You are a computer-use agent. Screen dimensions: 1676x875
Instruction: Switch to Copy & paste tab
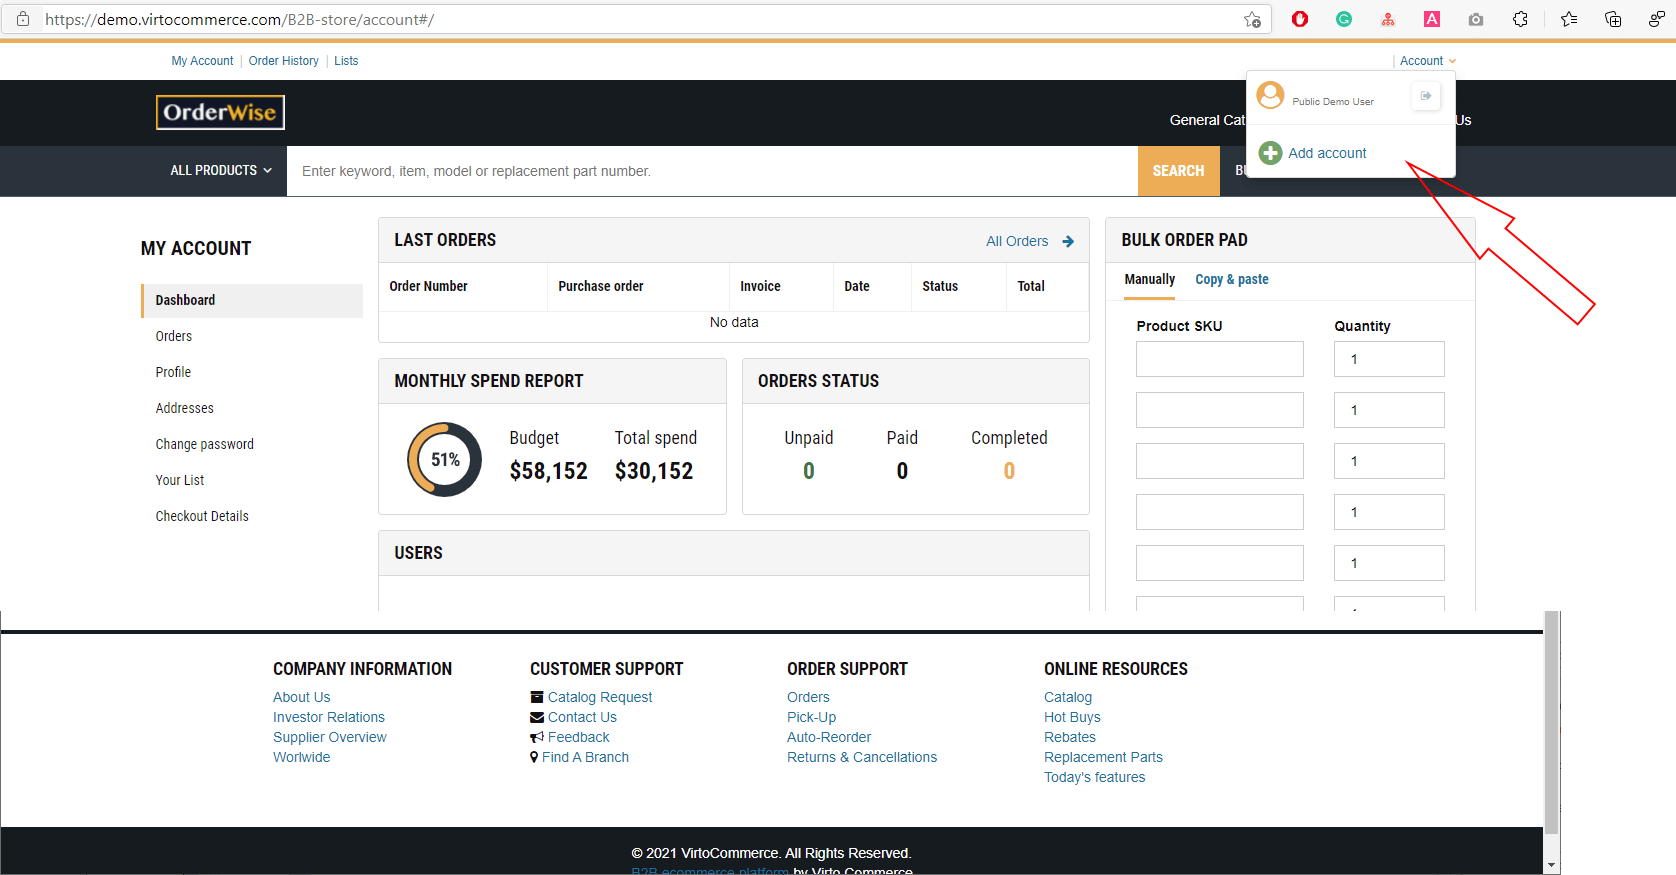pyautogui.click(x=1231, y=280)
